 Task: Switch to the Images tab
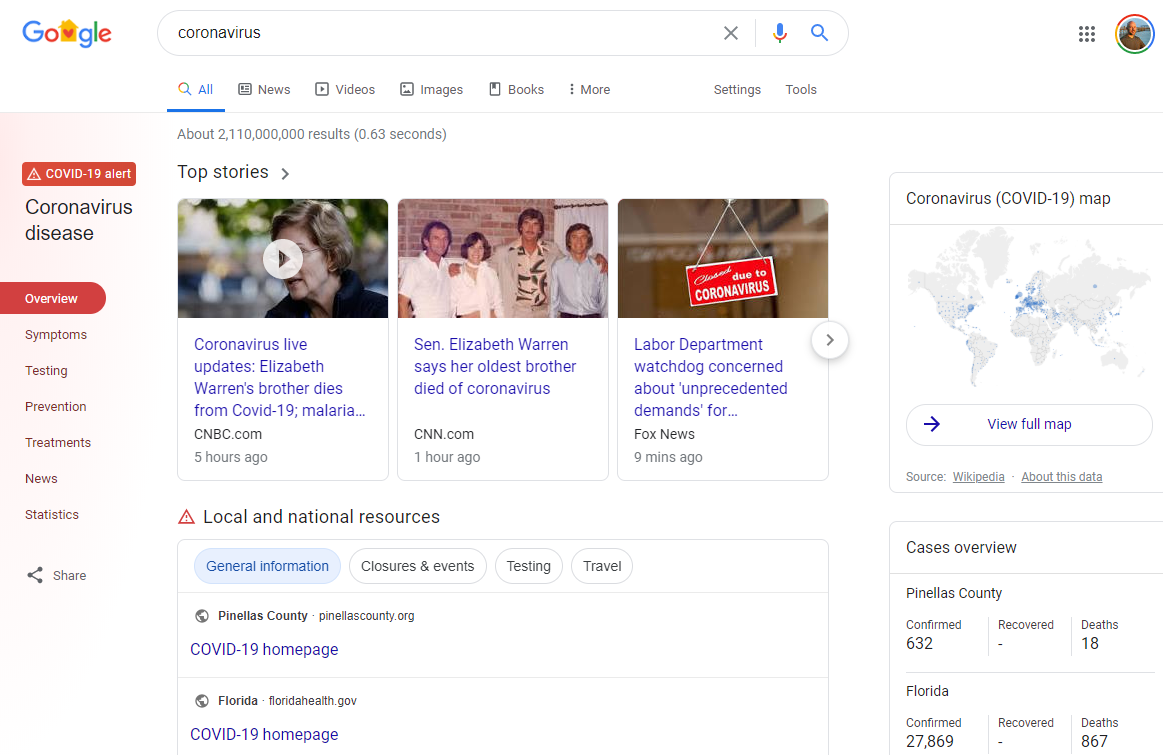(431, 90)
